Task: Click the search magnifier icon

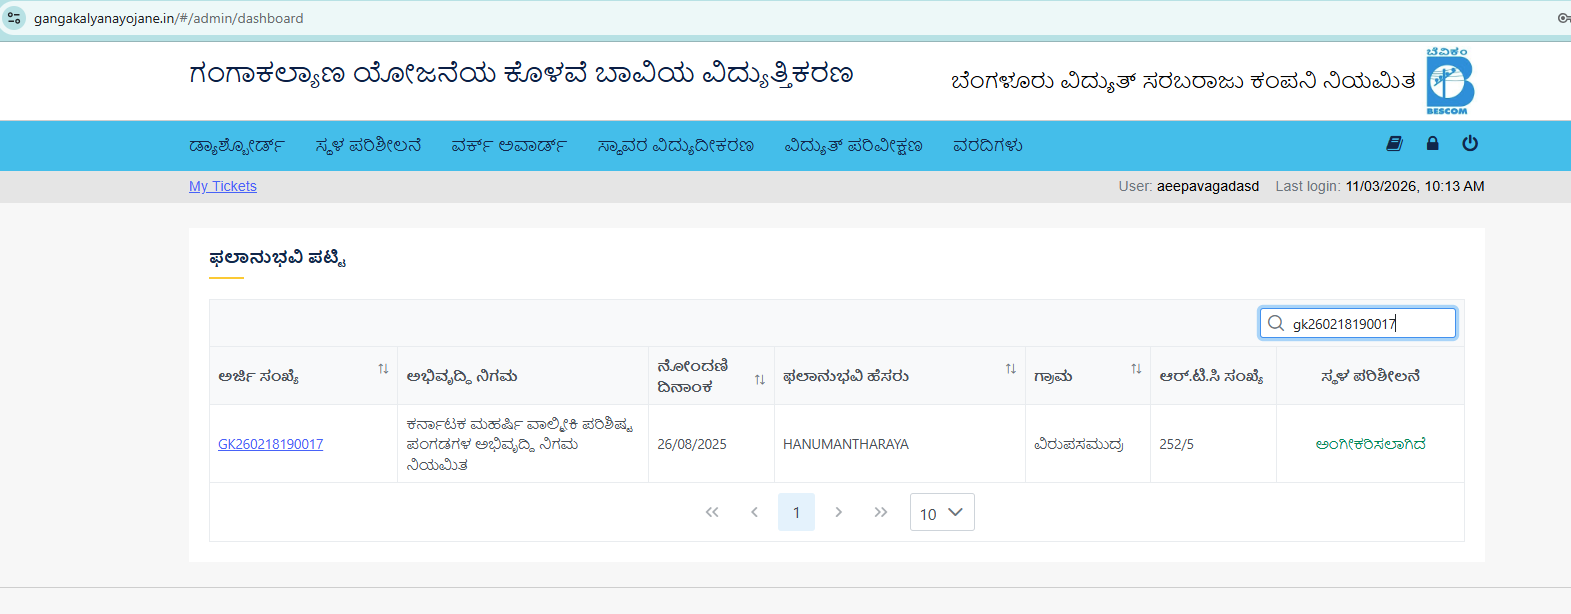Action: tap(1275, 323)
